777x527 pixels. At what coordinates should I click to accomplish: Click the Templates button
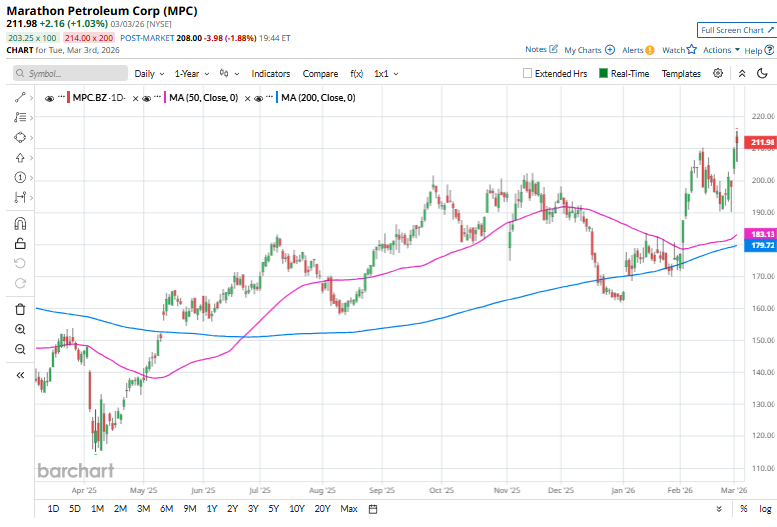[x=681, y=73]
